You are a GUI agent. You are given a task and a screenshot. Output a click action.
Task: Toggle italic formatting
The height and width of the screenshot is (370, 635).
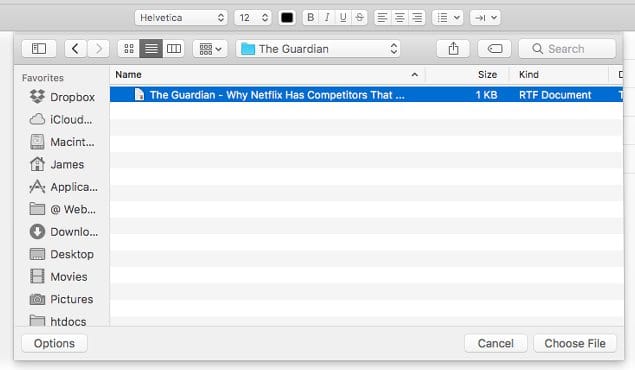(327, 17)
